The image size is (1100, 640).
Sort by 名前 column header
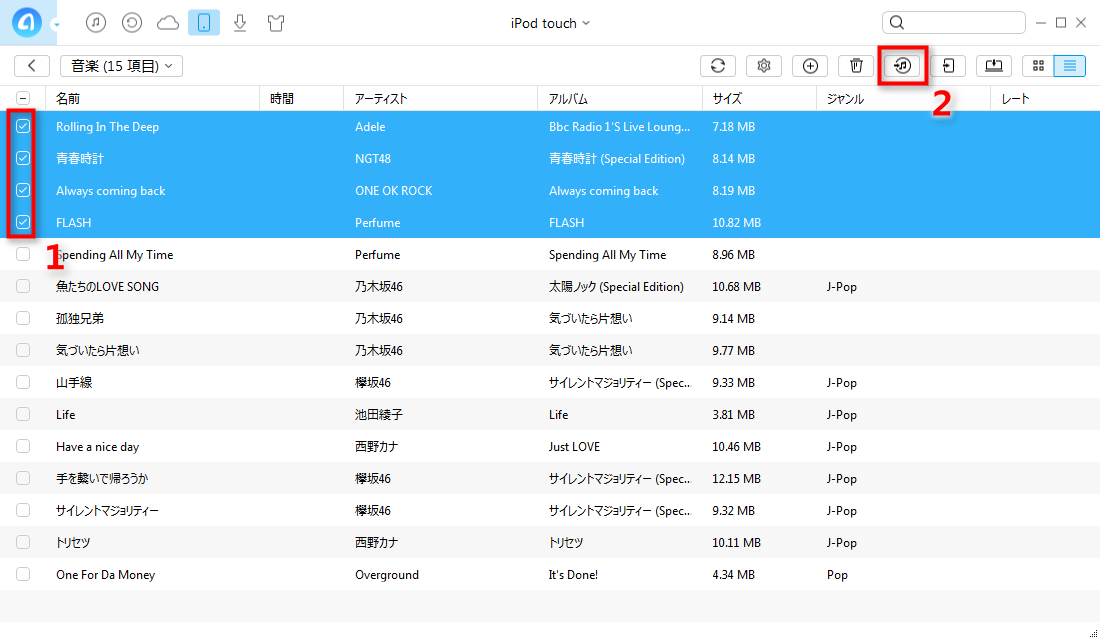pos(152,99)
